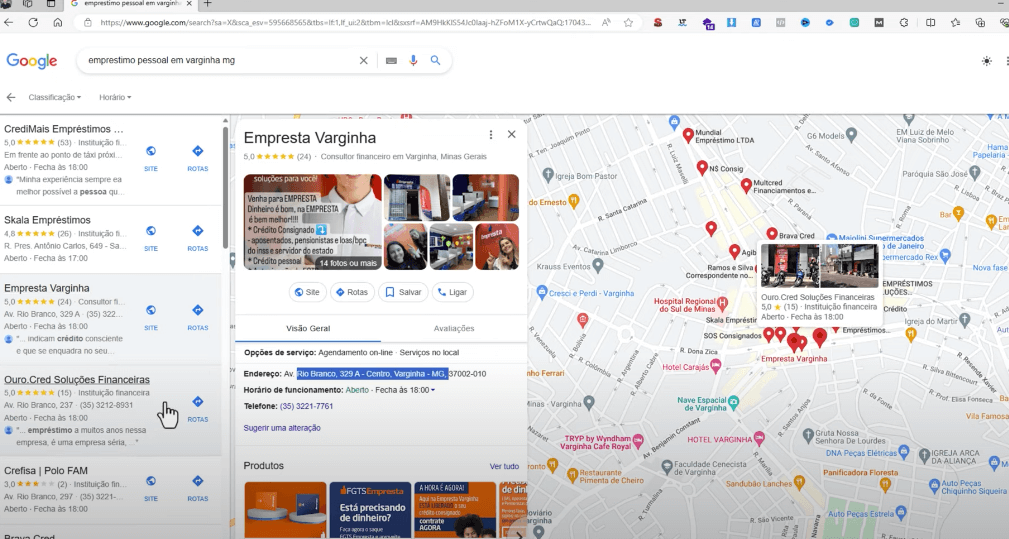The height and width of the screenshot is (539, 1009).
Task: Click the Multcred Financiamentos map pin
Action: (746, 186)
